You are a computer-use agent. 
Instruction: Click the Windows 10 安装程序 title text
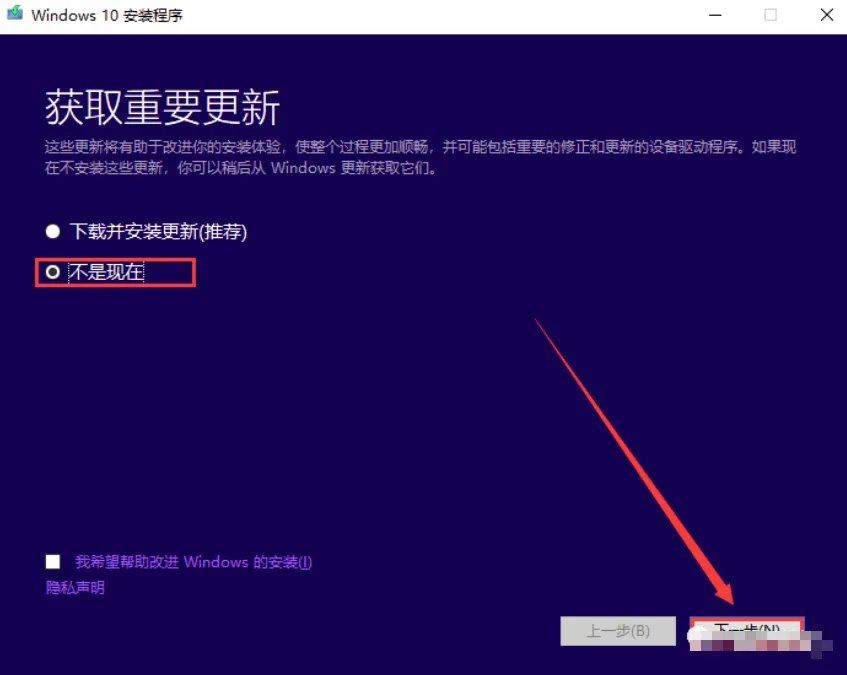coord(107,15)
